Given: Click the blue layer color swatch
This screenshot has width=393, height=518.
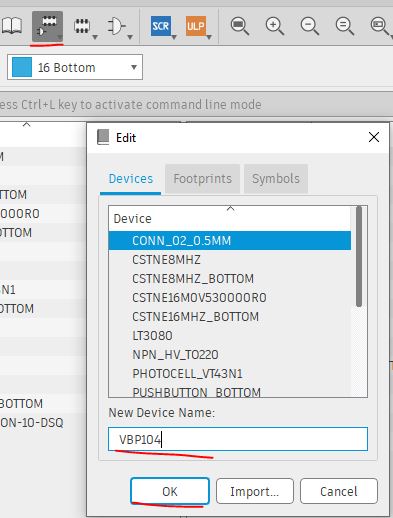Looking at the screenshot, I should pos(22,67).
